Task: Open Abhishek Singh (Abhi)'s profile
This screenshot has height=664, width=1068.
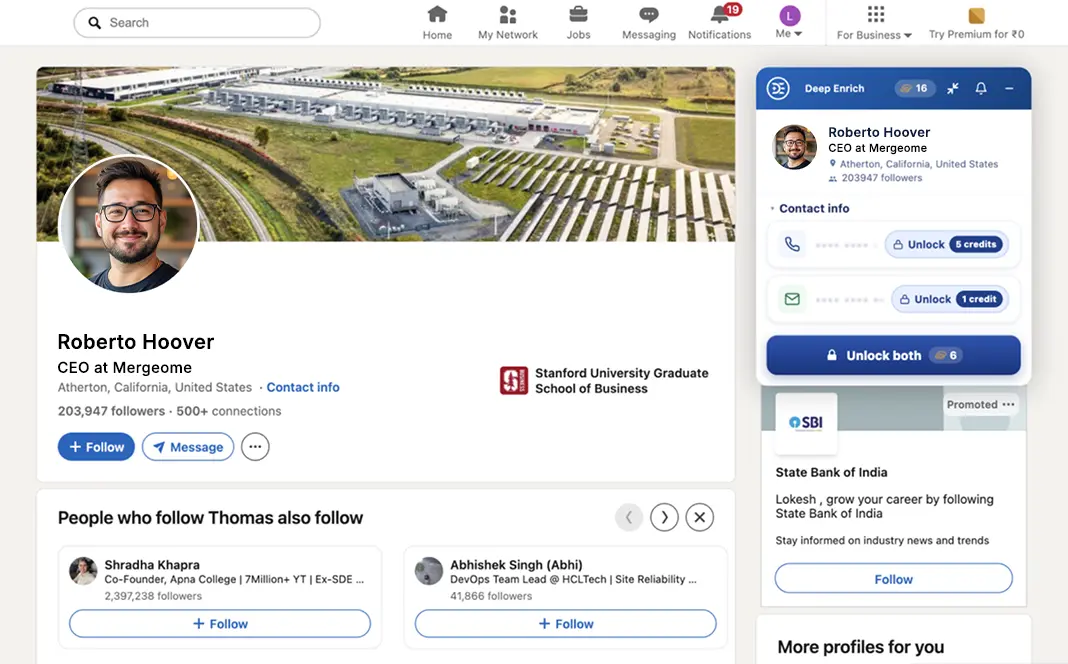Action: click(516, 565)
